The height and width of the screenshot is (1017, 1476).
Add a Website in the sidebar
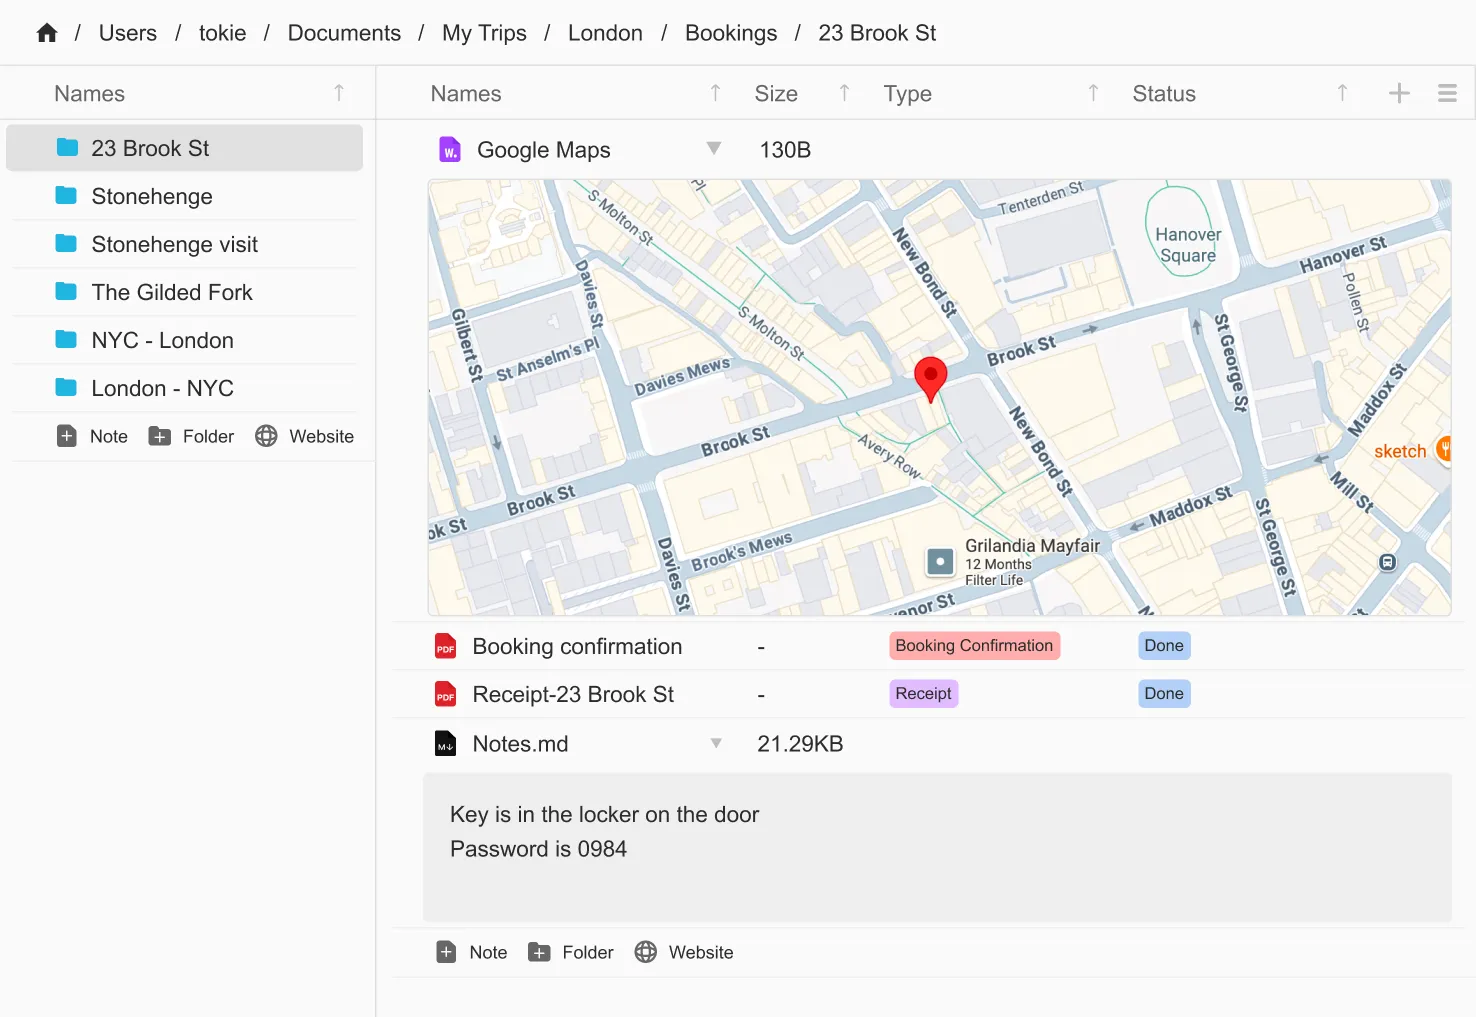coord(305,436)
